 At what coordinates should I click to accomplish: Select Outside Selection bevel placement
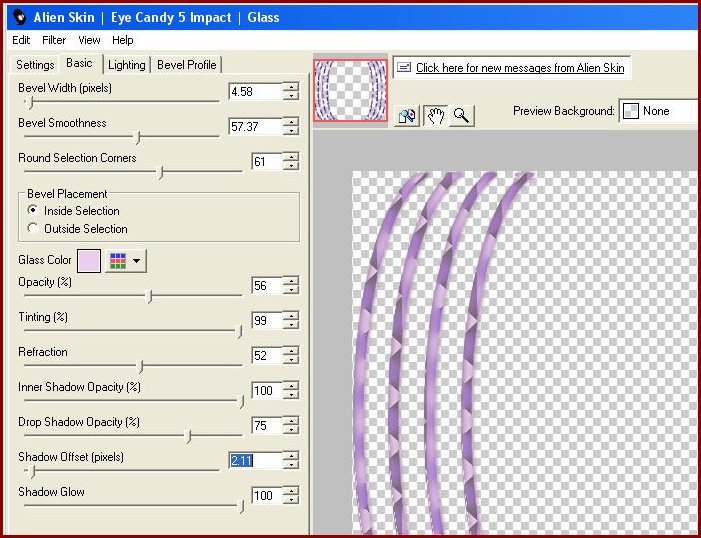click(77, 229)
